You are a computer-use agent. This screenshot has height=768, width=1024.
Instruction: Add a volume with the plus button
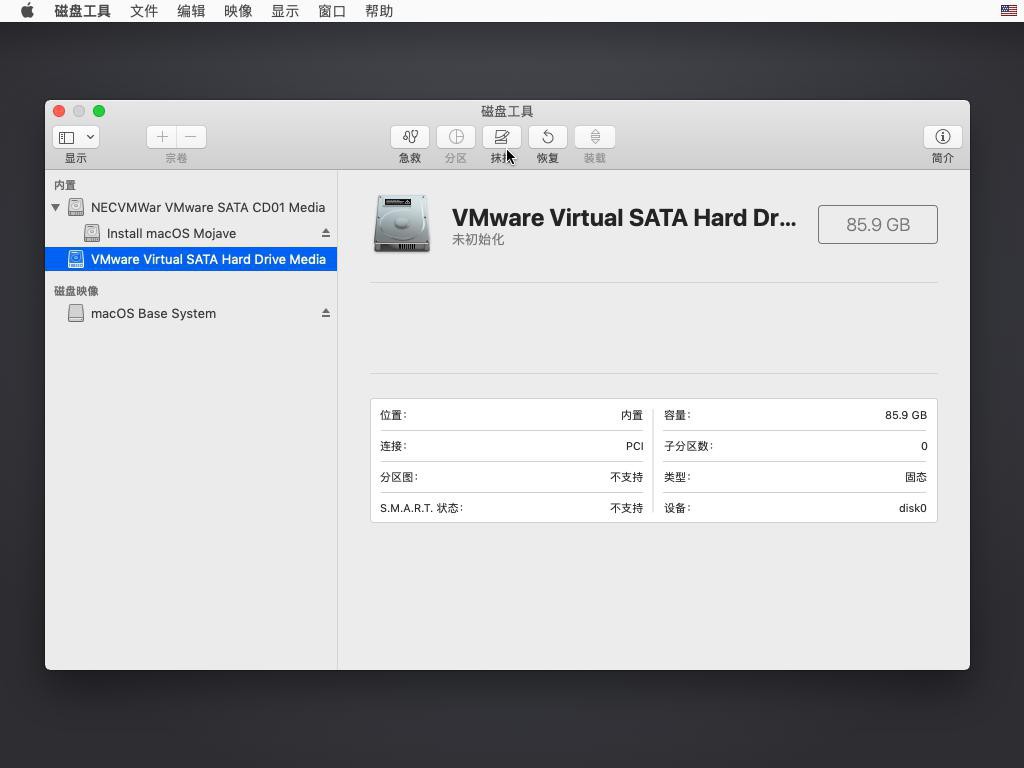click(x=162, y=137)
